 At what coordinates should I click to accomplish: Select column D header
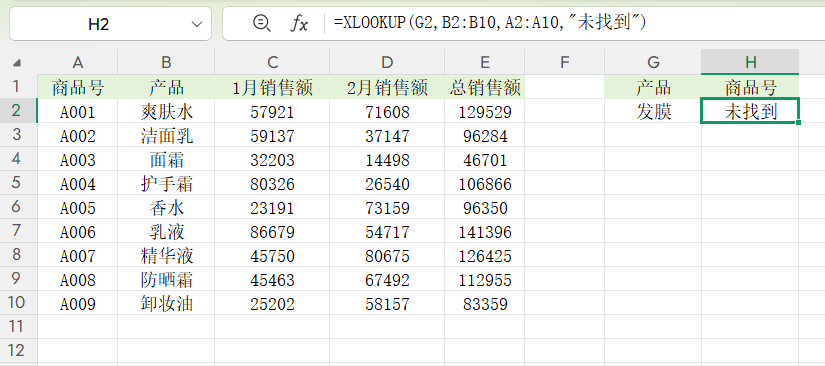(x=387, y=62)
